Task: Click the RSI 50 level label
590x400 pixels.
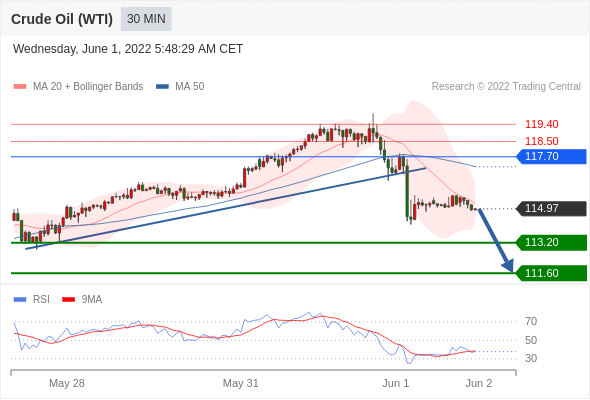Action: pyautogui.click(x=531, y=340)
